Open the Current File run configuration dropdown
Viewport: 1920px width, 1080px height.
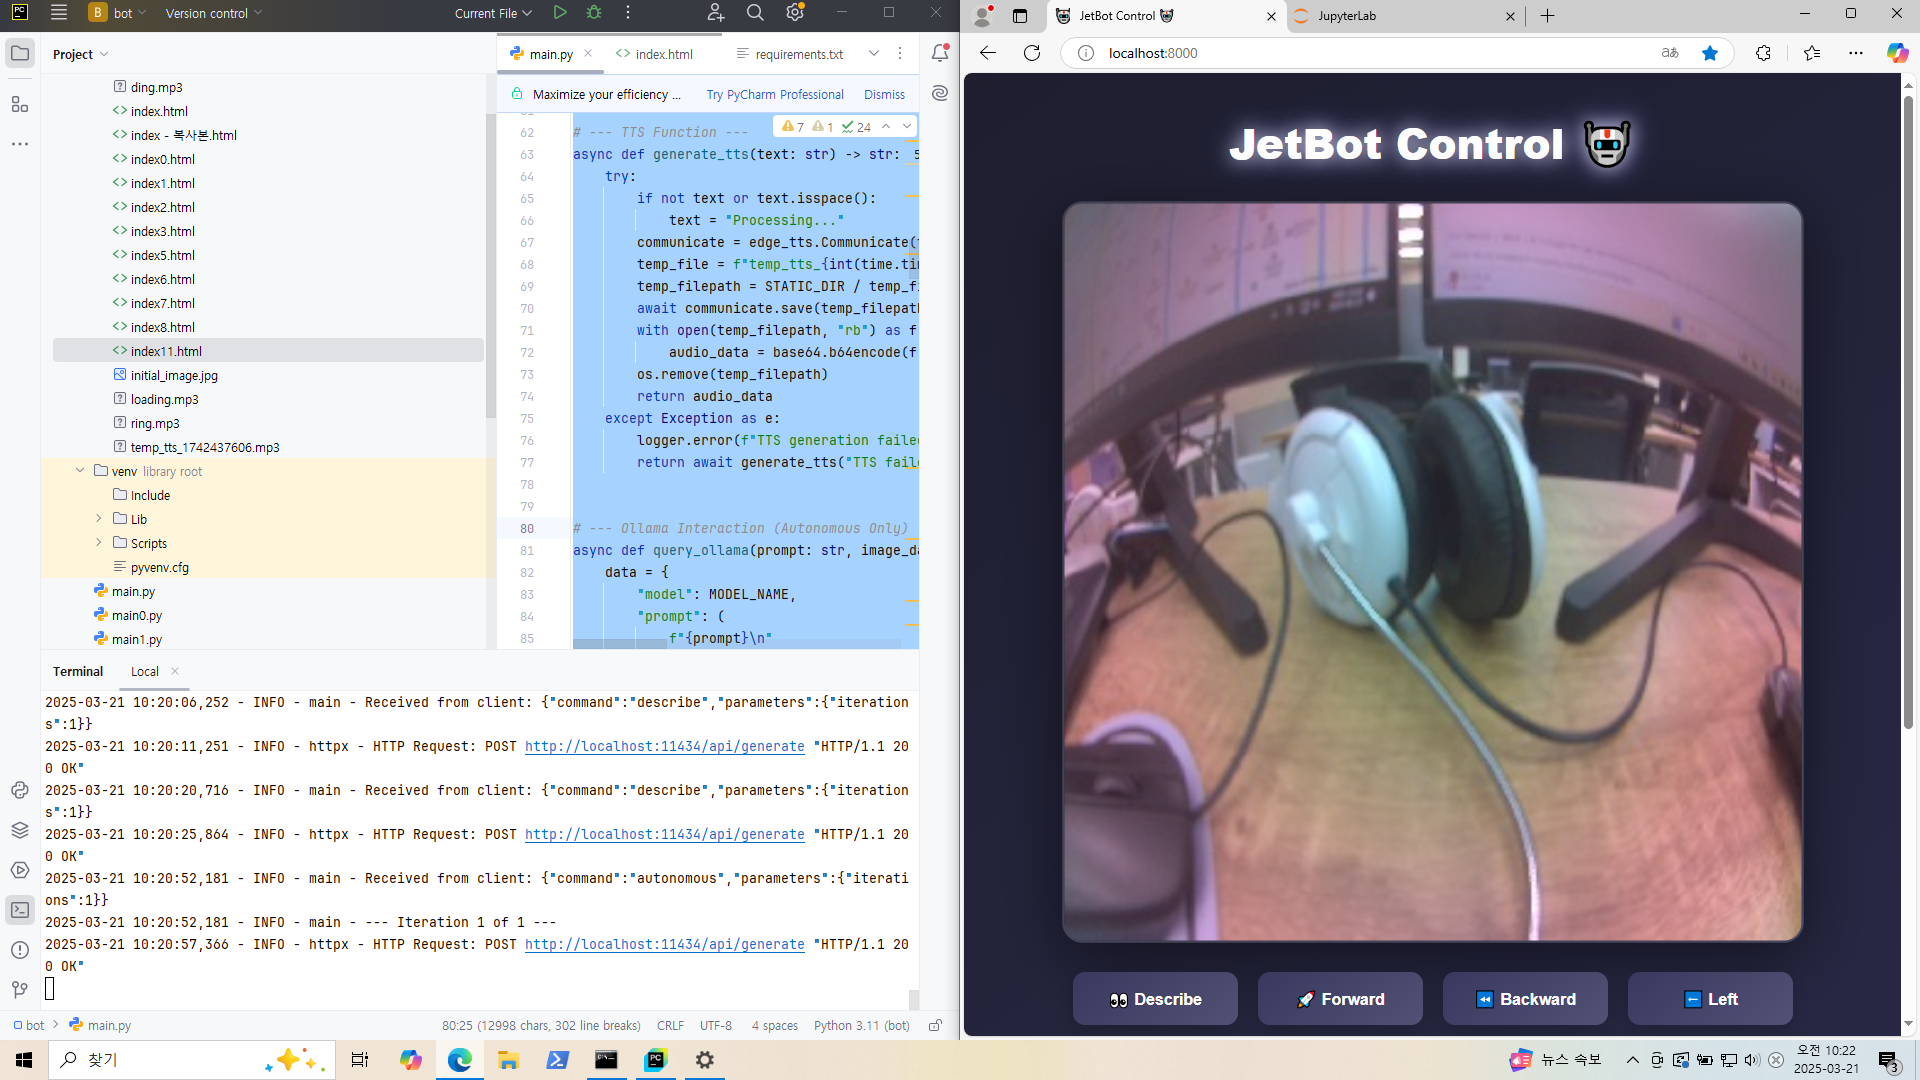click(x=493, y=13)
